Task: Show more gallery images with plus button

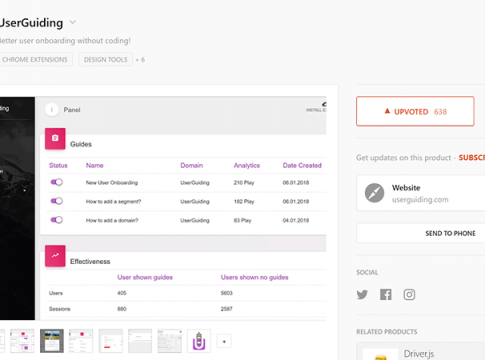Action: coord(224,341)
